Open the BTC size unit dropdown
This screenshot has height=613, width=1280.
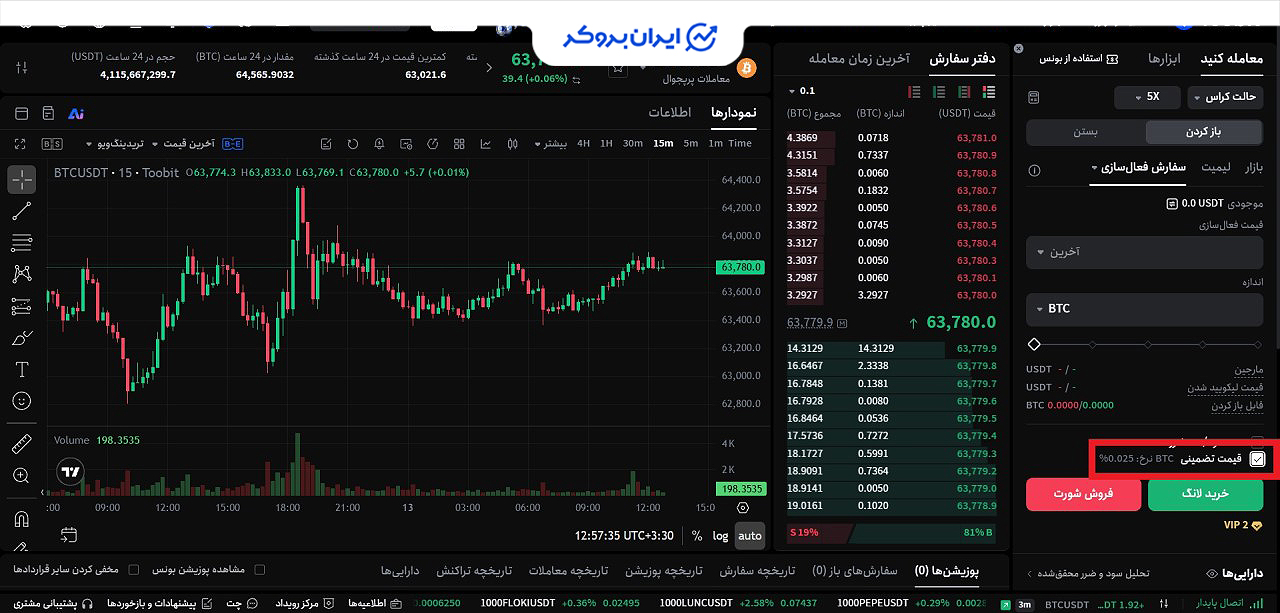tap(1146, 309)
